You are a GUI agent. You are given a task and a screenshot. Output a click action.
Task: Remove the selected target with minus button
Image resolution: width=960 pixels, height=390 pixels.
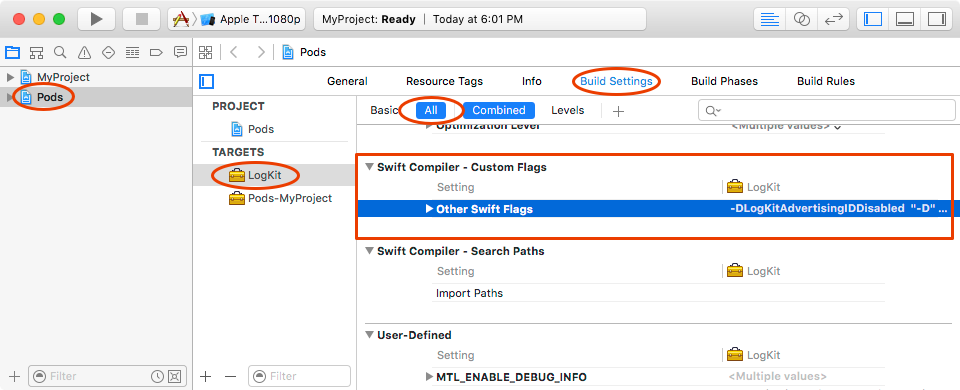(x=230, y=376)
